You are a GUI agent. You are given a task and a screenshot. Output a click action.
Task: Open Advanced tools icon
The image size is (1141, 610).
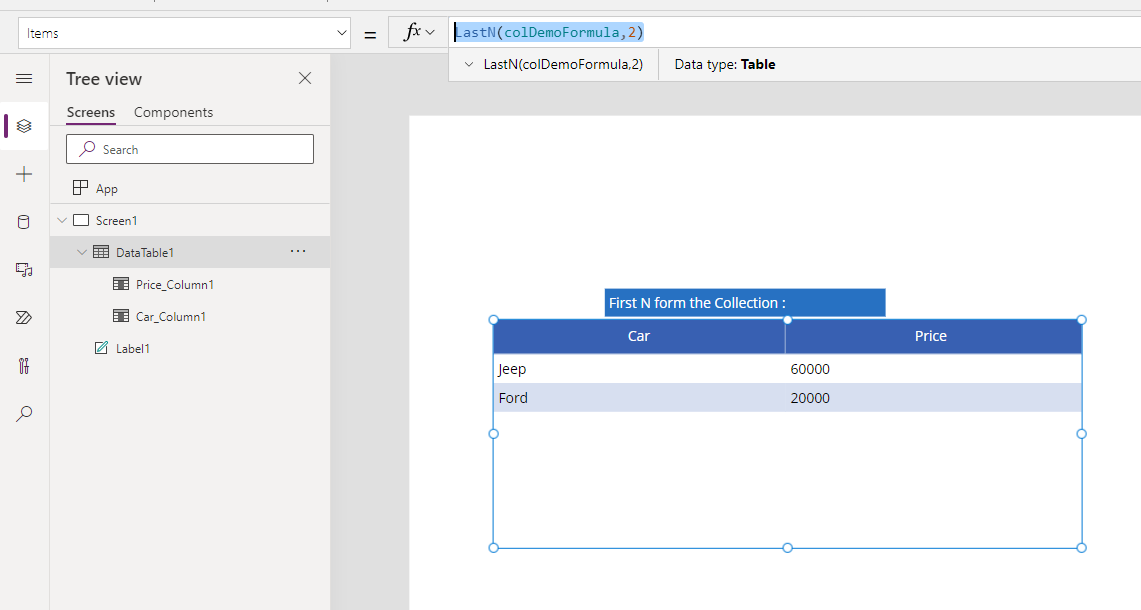tap(24, 365)
